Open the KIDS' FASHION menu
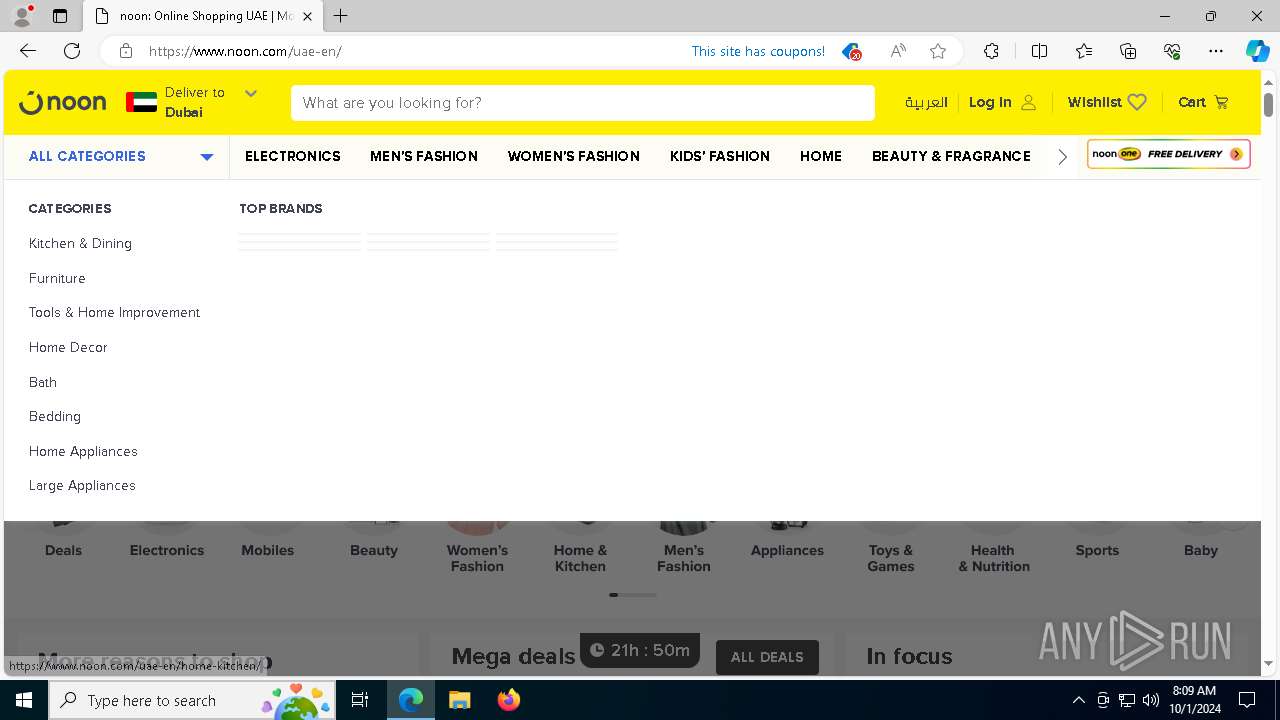 [720, 156]
